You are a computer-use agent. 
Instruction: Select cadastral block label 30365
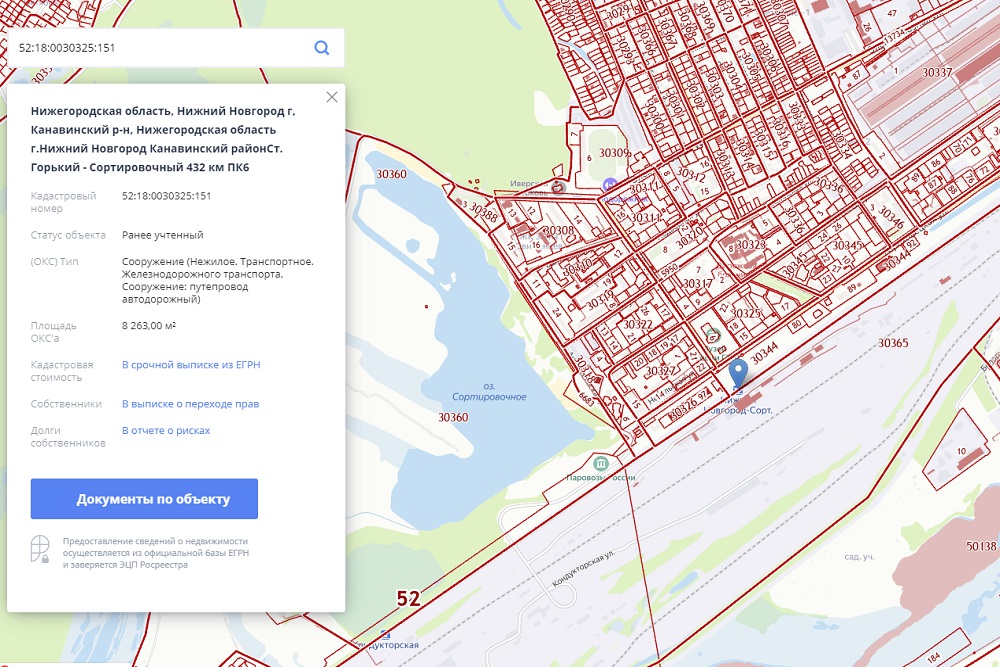tap(893, 343)
